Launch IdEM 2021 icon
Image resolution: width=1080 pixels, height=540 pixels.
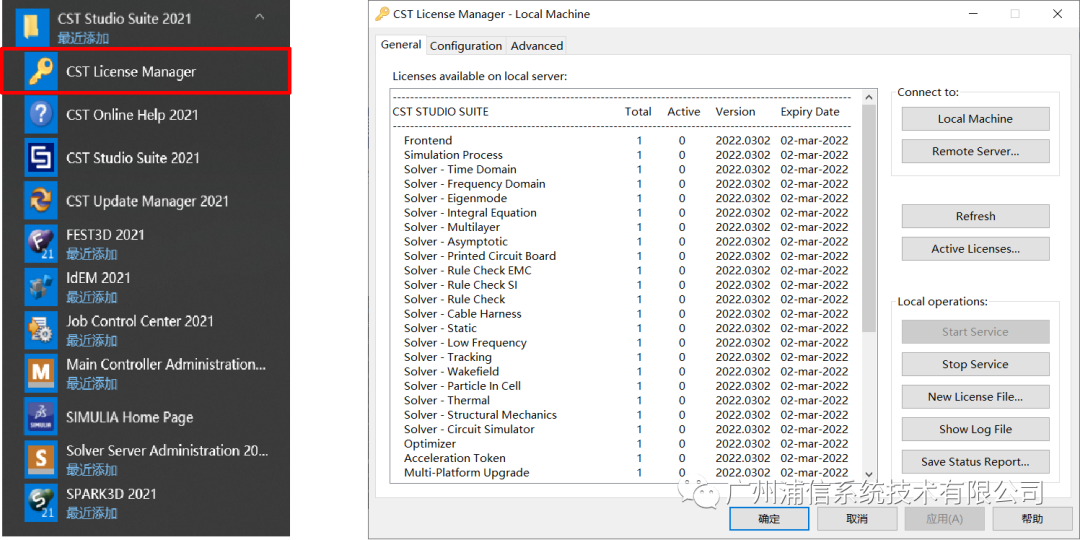(41, 287)
